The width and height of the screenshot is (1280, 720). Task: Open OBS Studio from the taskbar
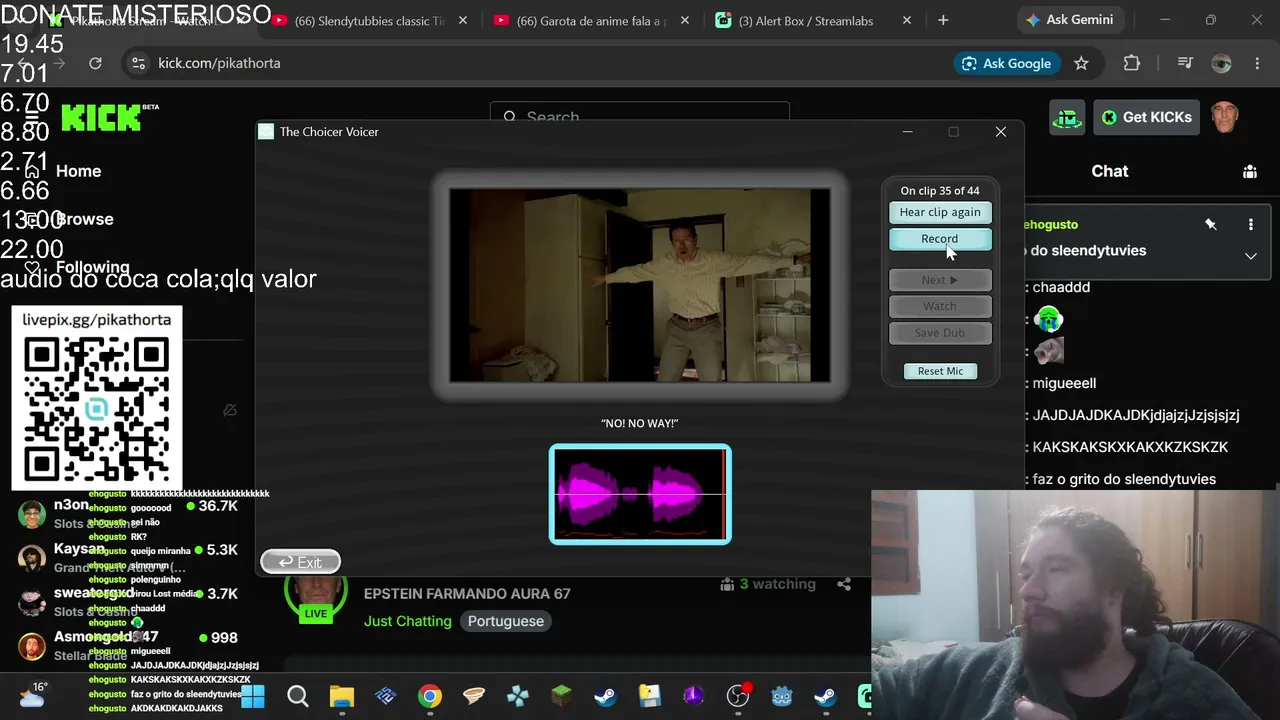pos(738,696)
